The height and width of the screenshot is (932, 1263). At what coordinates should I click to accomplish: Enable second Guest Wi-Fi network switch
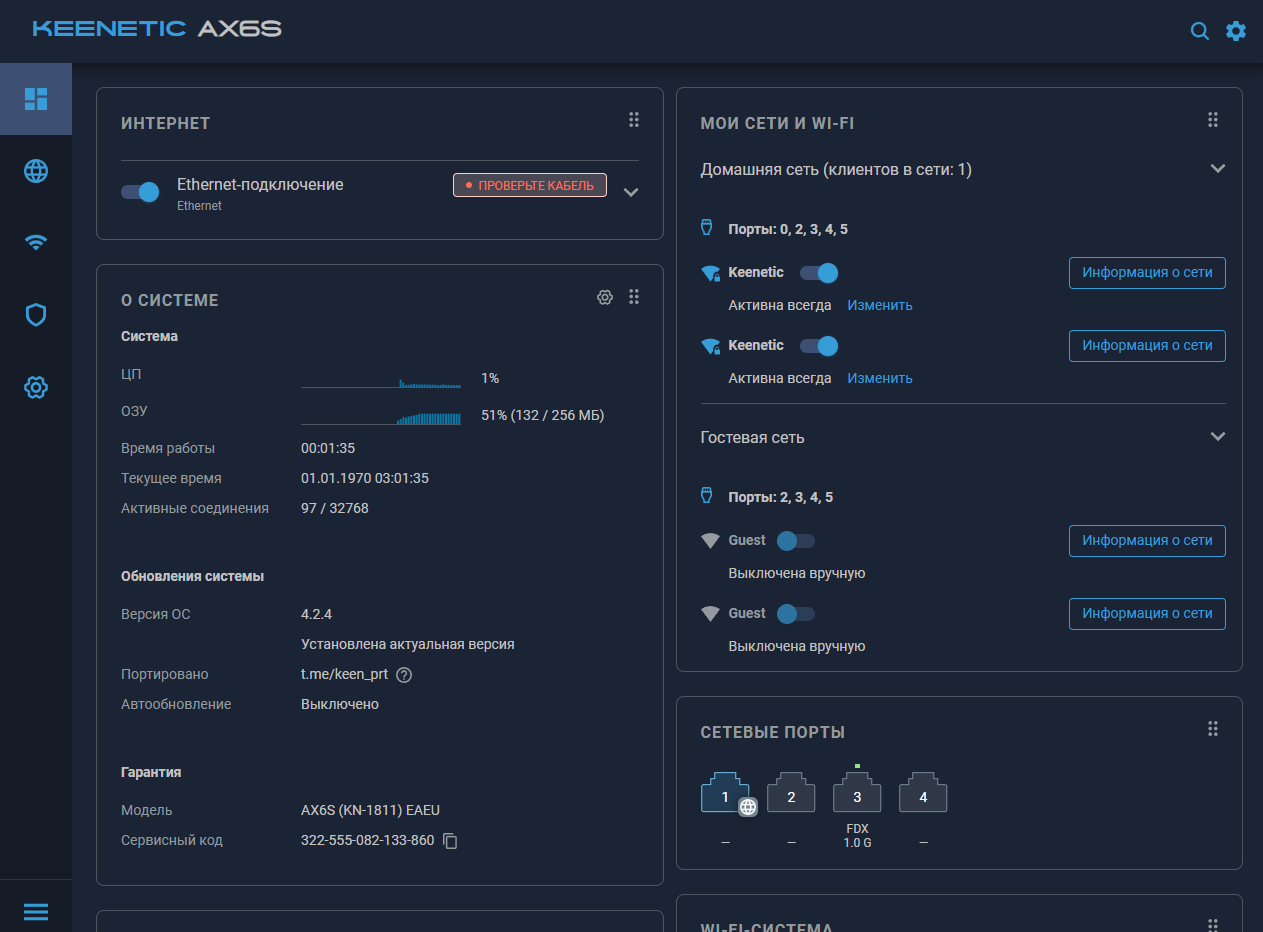(796, 614)
